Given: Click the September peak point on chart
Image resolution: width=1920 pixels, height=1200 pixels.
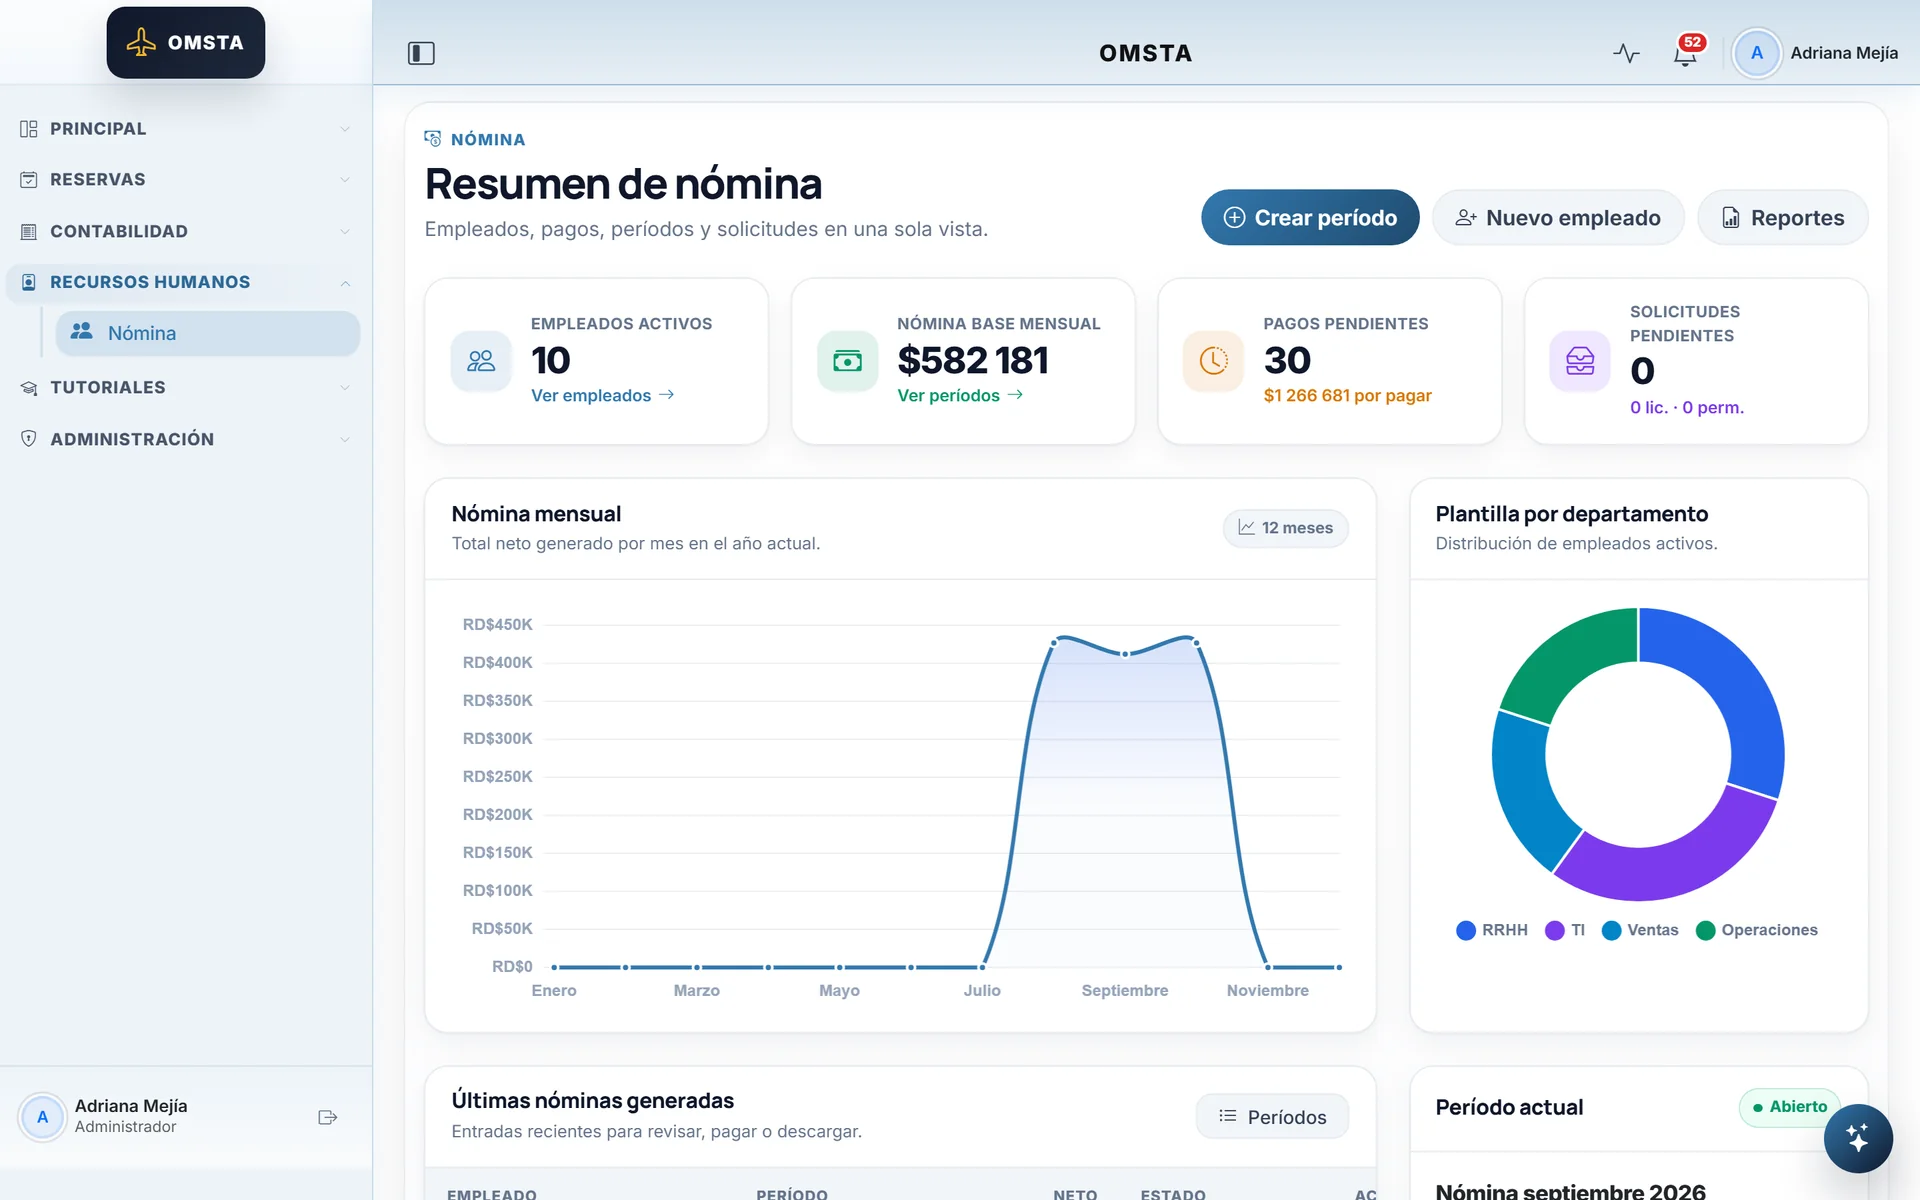Looking at the screenshot, I should point(1125,654).
